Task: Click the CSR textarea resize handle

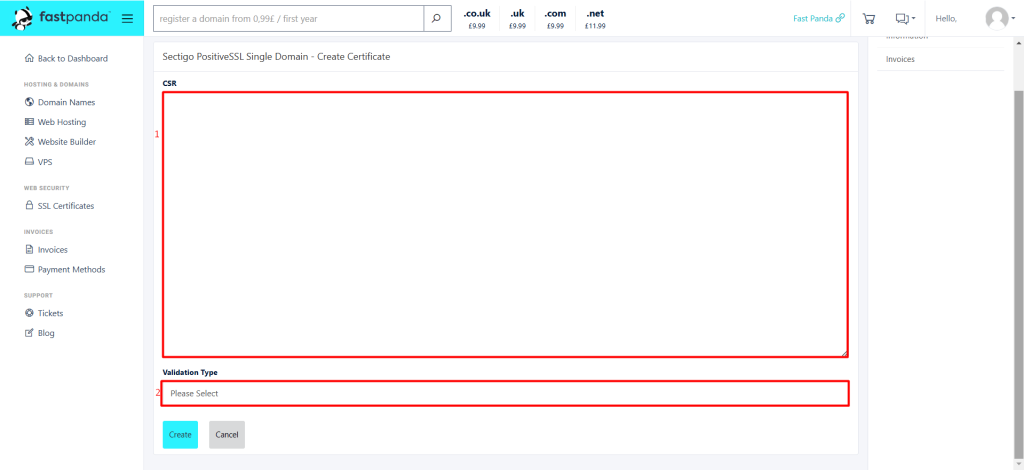Action: [843, 352]
